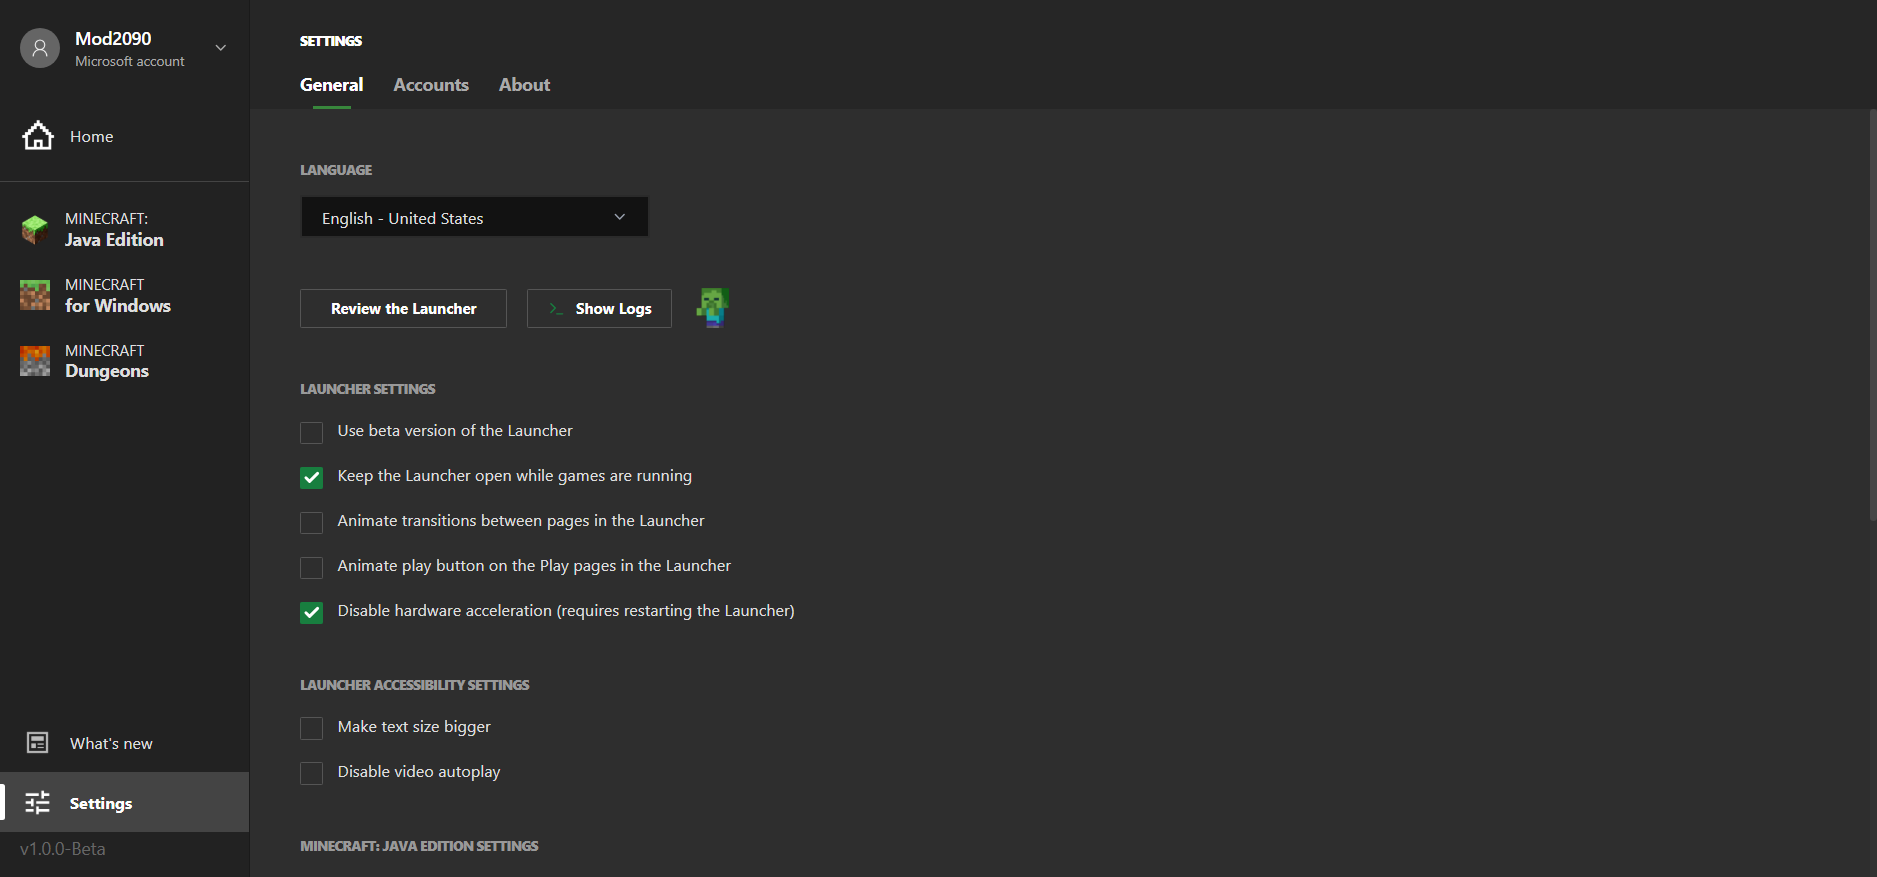Check Disable video autoplay
The height and width of the screenshot is (877, 1877).
point(312,773)
